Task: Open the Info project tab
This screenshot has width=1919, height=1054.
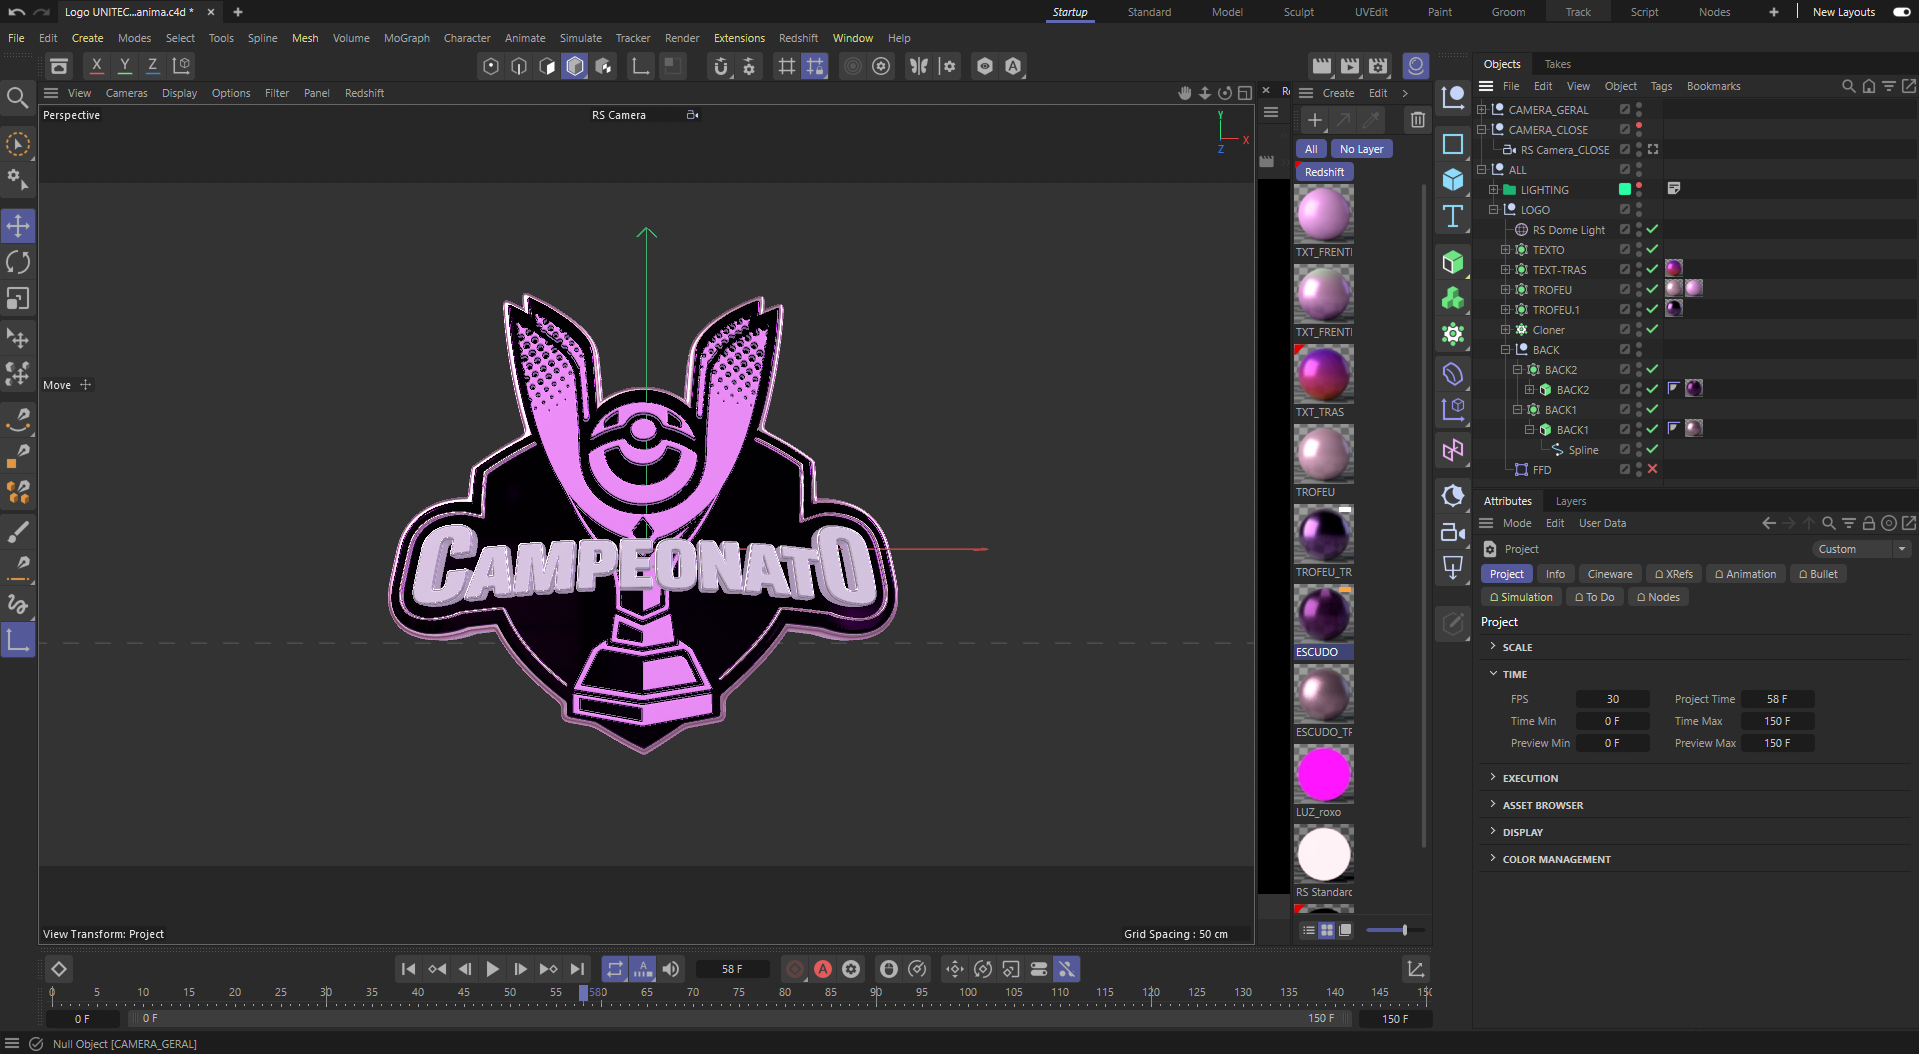Action: [x=1555, y=574]
